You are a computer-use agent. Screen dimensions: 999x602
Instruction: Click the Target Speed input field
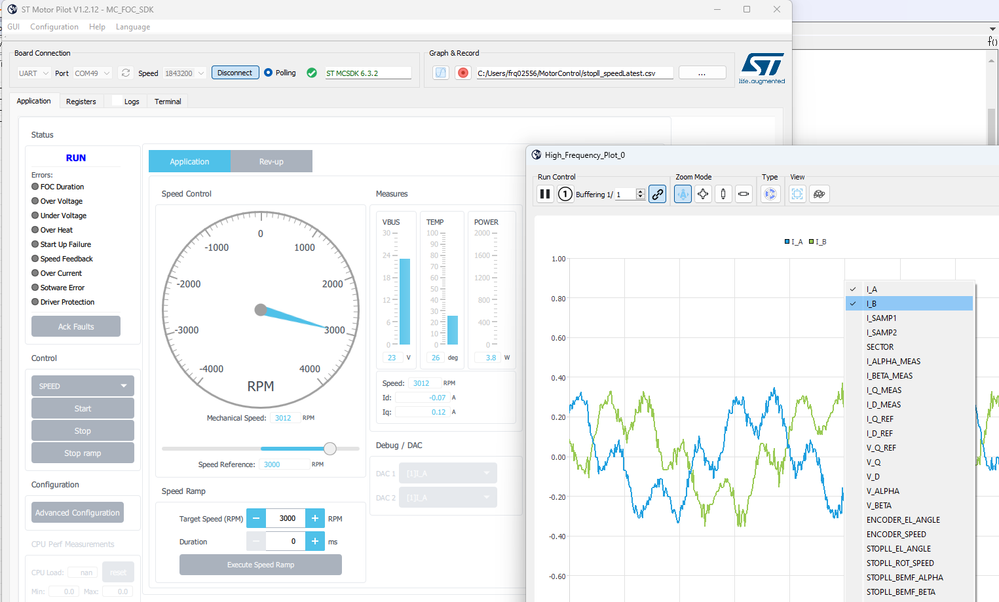[285, 519]
